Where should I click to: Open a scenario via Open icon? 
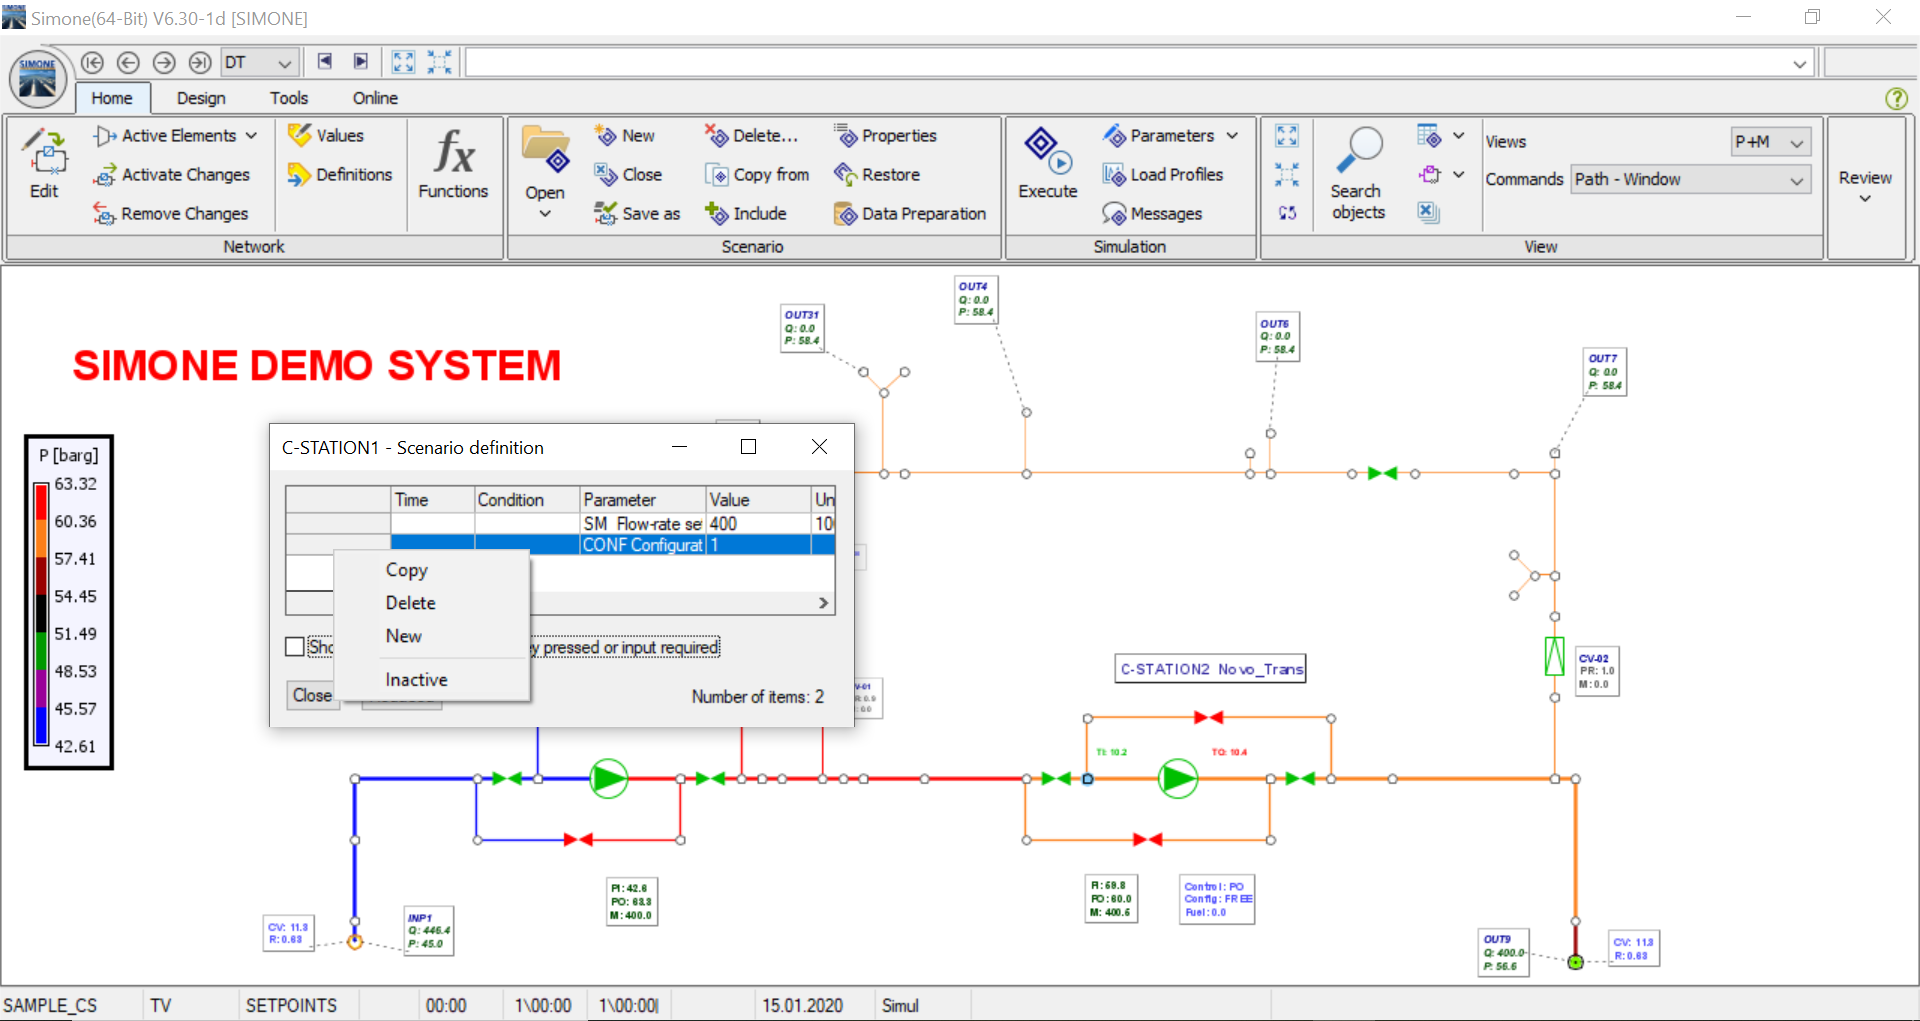(x=545, y=152)
